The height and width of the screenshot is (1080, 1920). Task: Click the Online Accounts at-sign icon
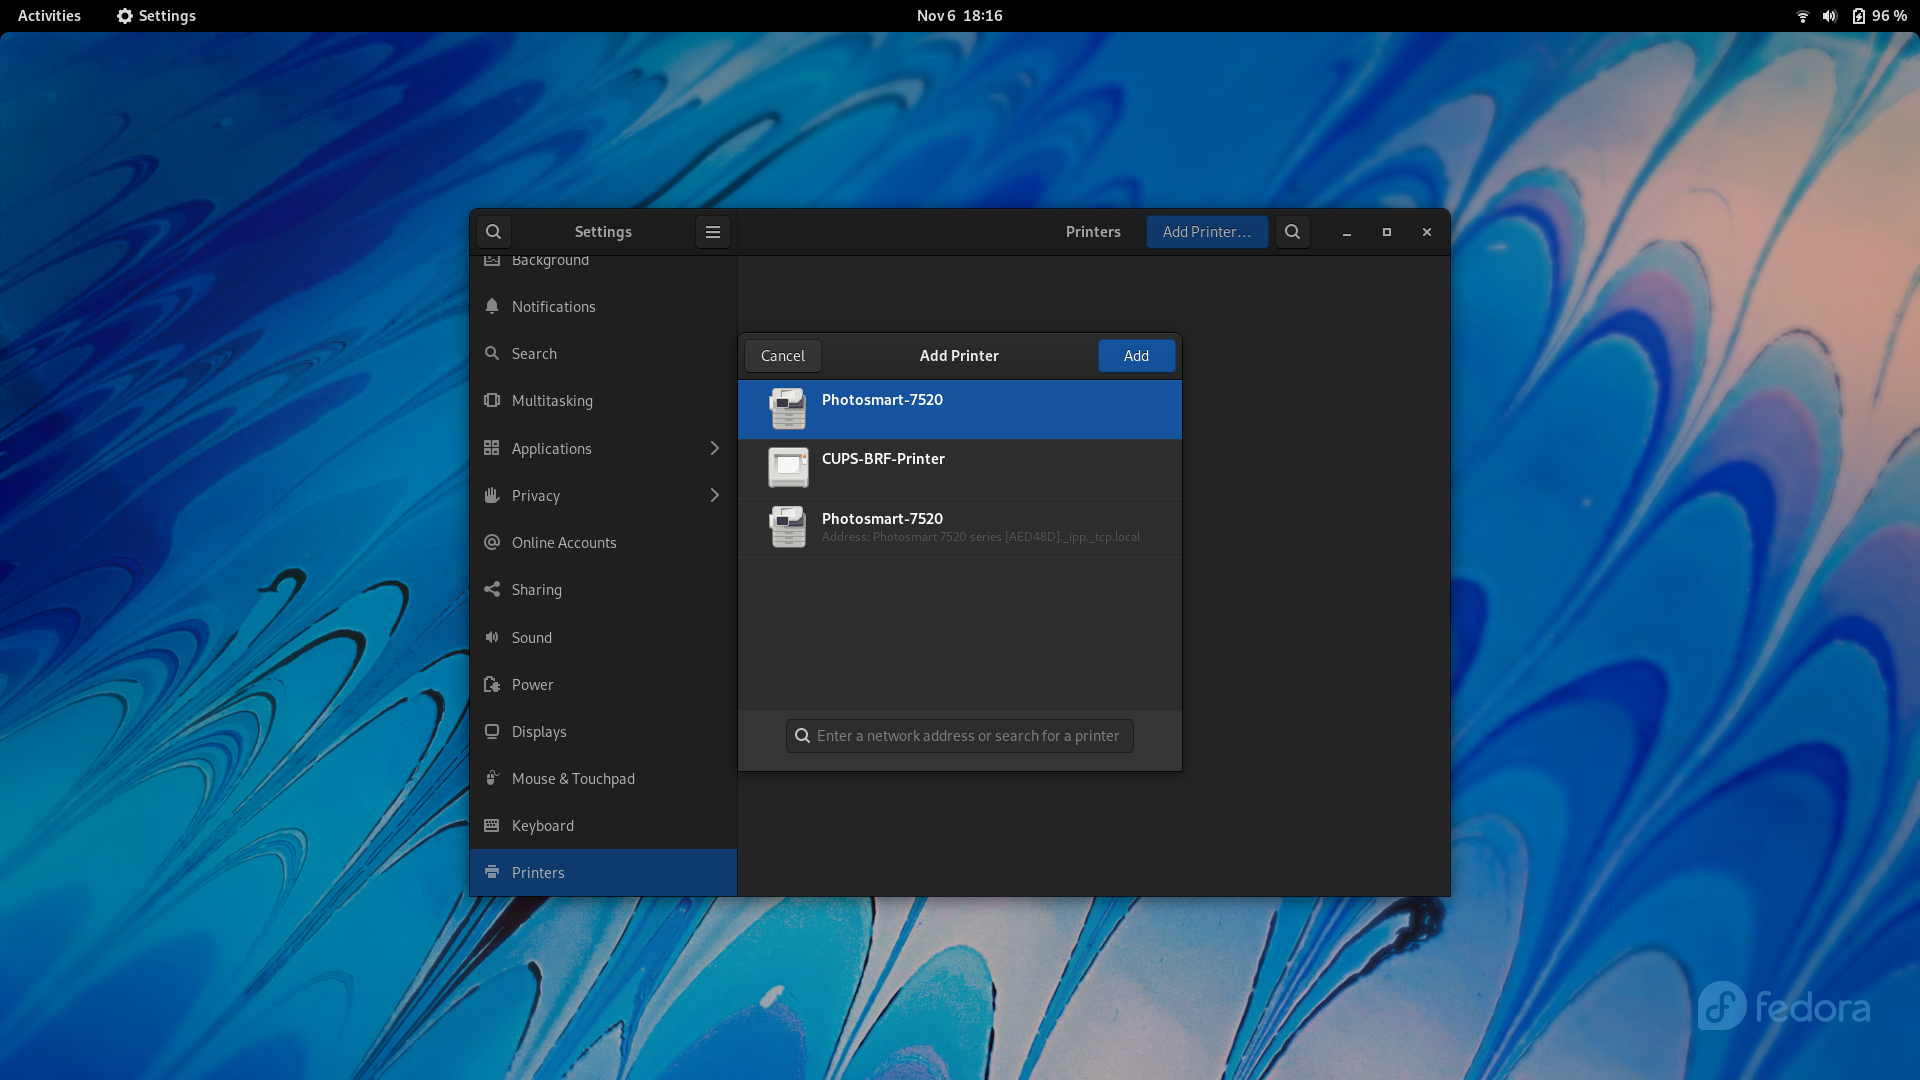[x=492, y=542]
